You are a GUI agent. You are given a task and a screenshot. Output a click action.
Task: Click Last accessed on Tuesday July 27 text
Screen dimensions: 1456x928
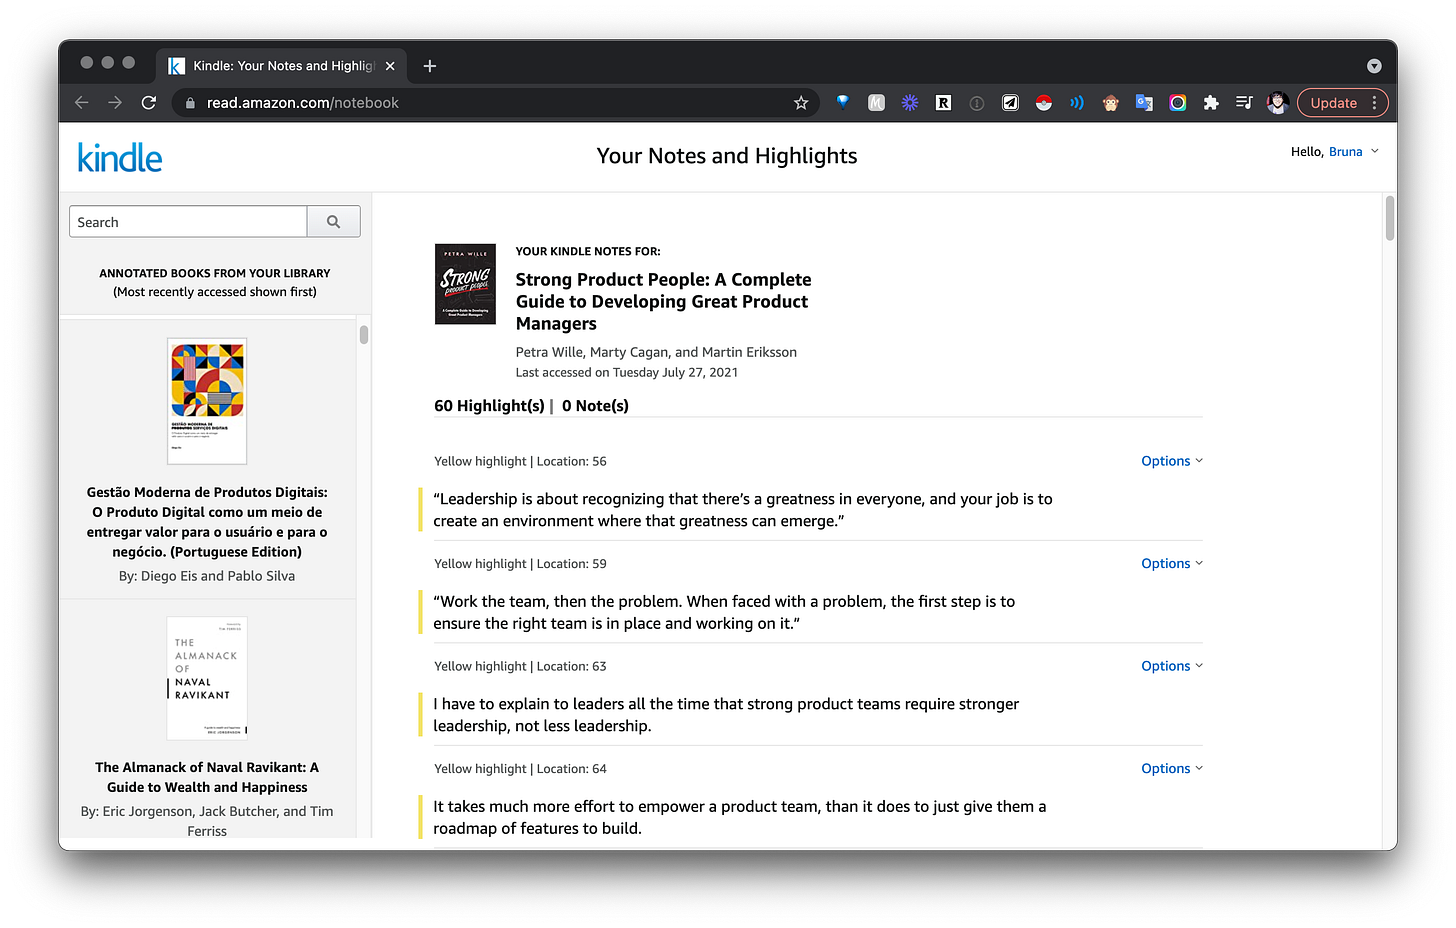(x=627, y=372)
